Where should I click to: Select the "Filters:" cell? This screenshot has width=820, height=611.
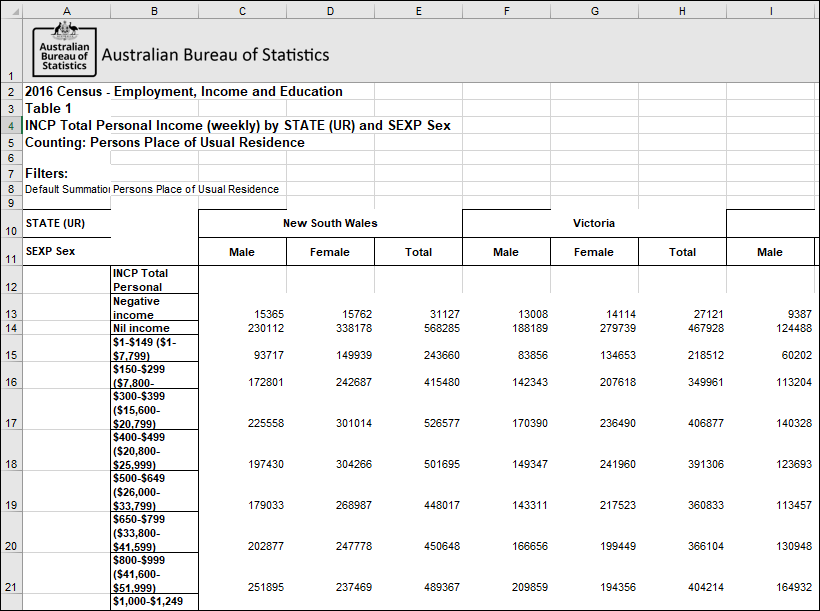click(x=67, y=171)
